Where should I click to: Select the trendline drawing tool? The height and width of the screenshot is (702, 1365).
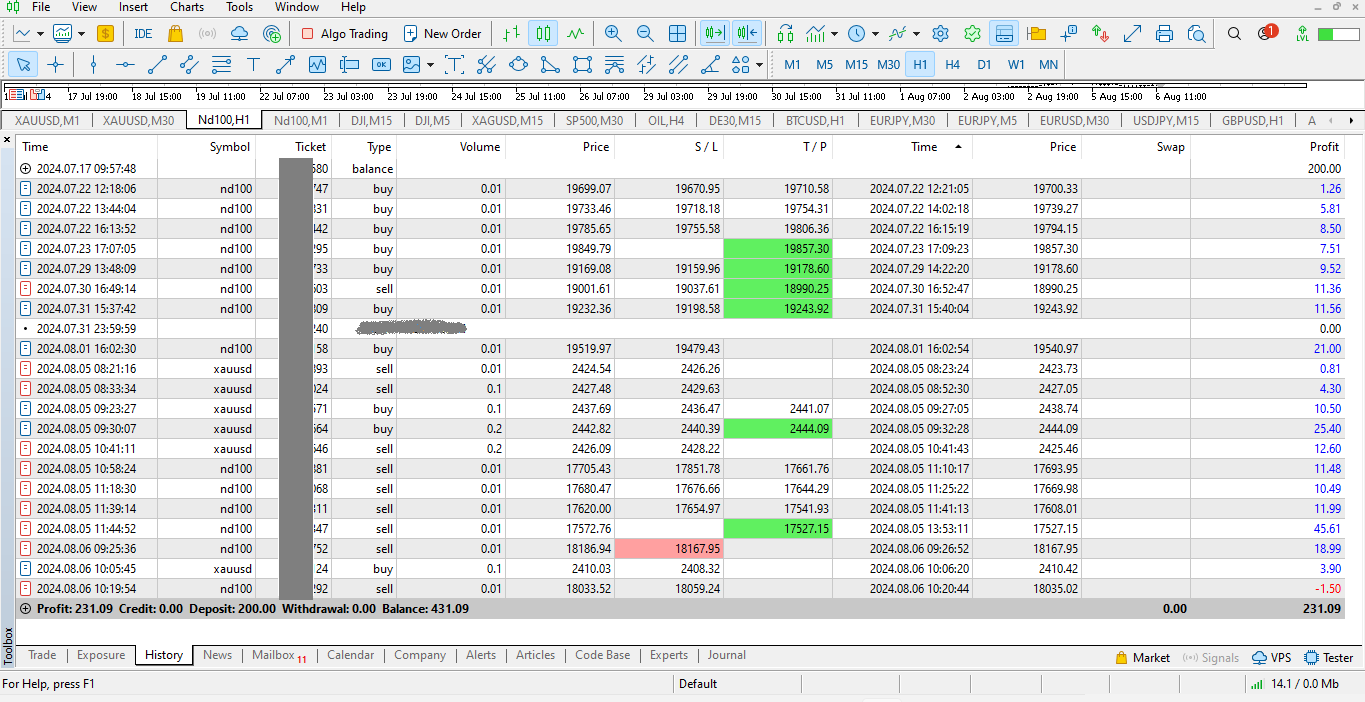[157, 65]
